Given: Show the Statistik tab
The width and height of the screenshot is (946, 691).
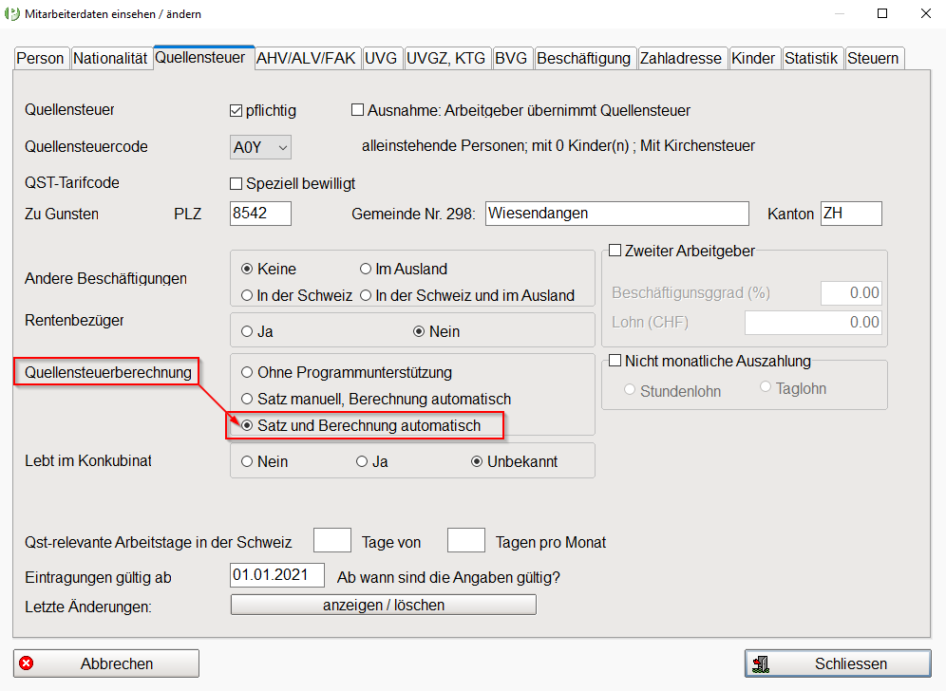Looking at the screenshot, I should coord(812,59).
